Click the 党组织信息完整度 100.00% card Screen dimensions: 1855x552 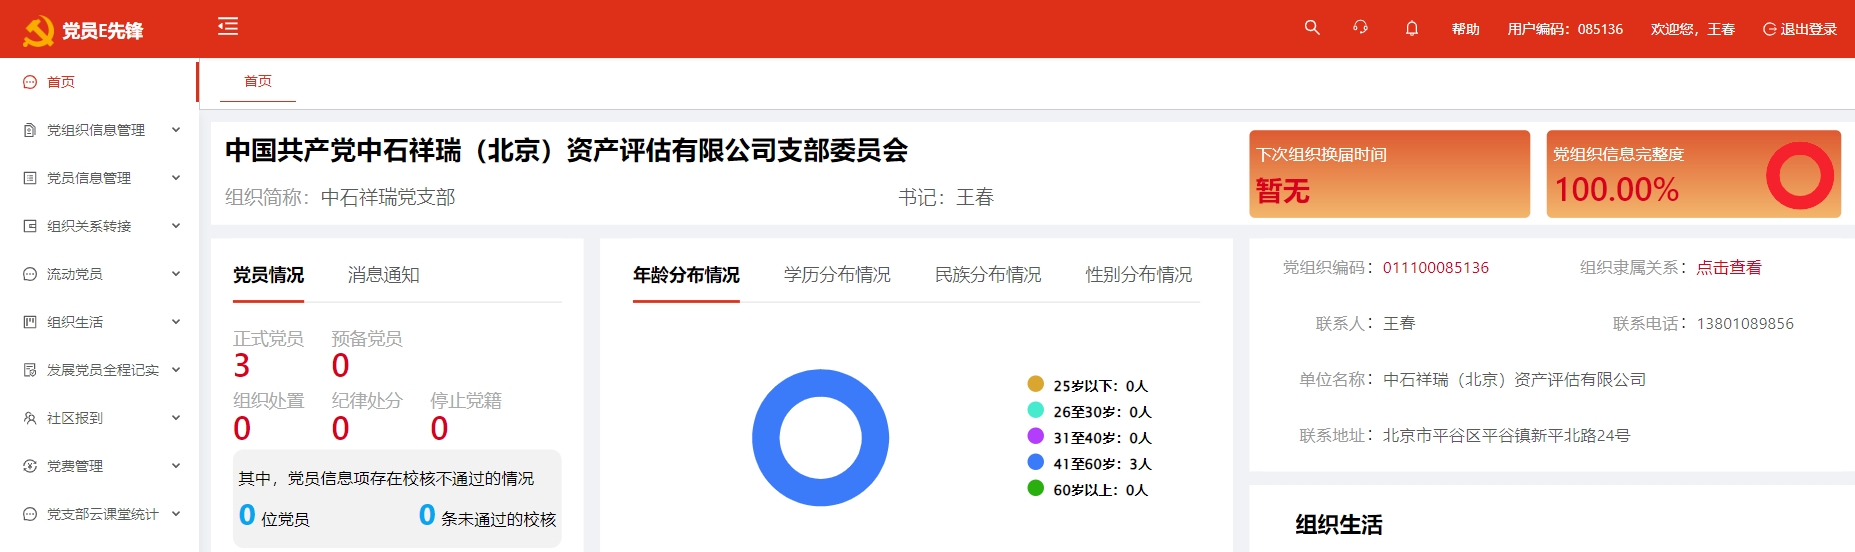click(x=1692, y=174)
